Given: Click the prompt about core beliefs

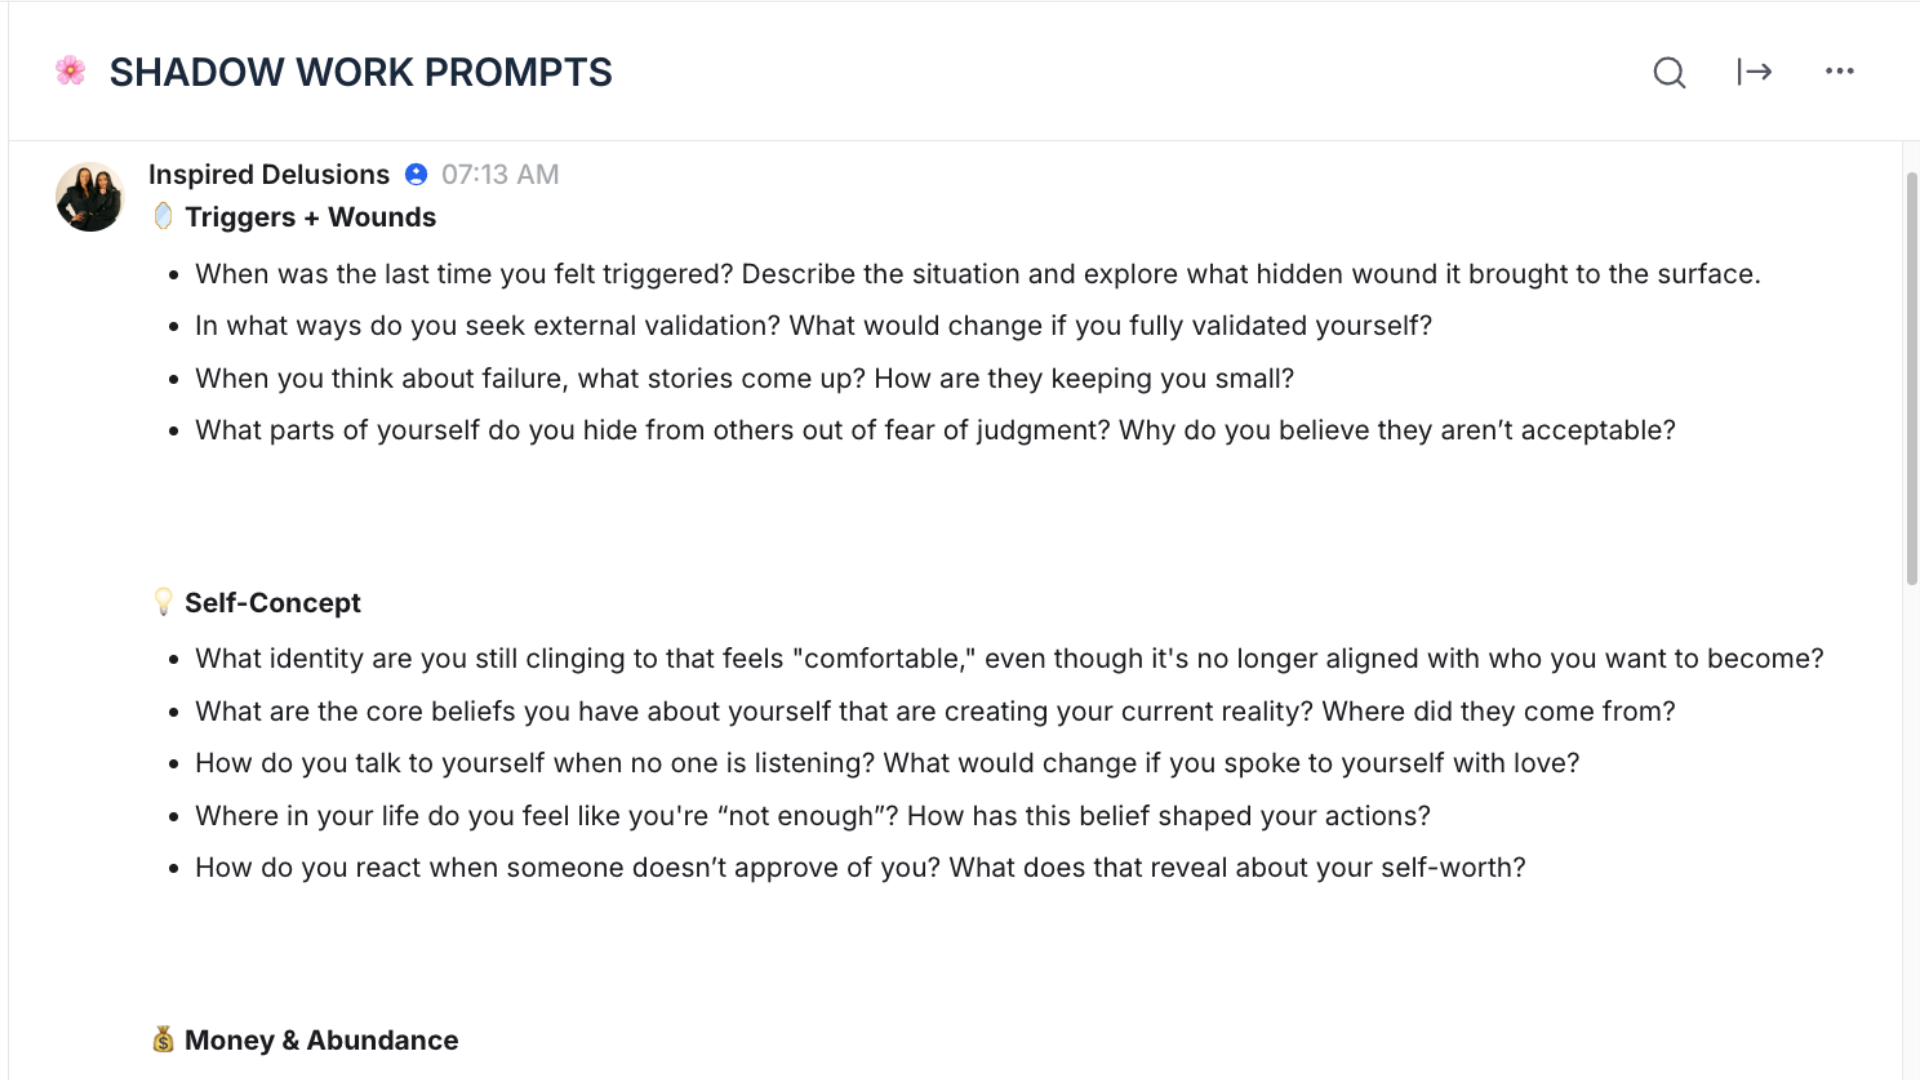Looking at the screenshot, I should pyautogui.click(x=934, y=711).
